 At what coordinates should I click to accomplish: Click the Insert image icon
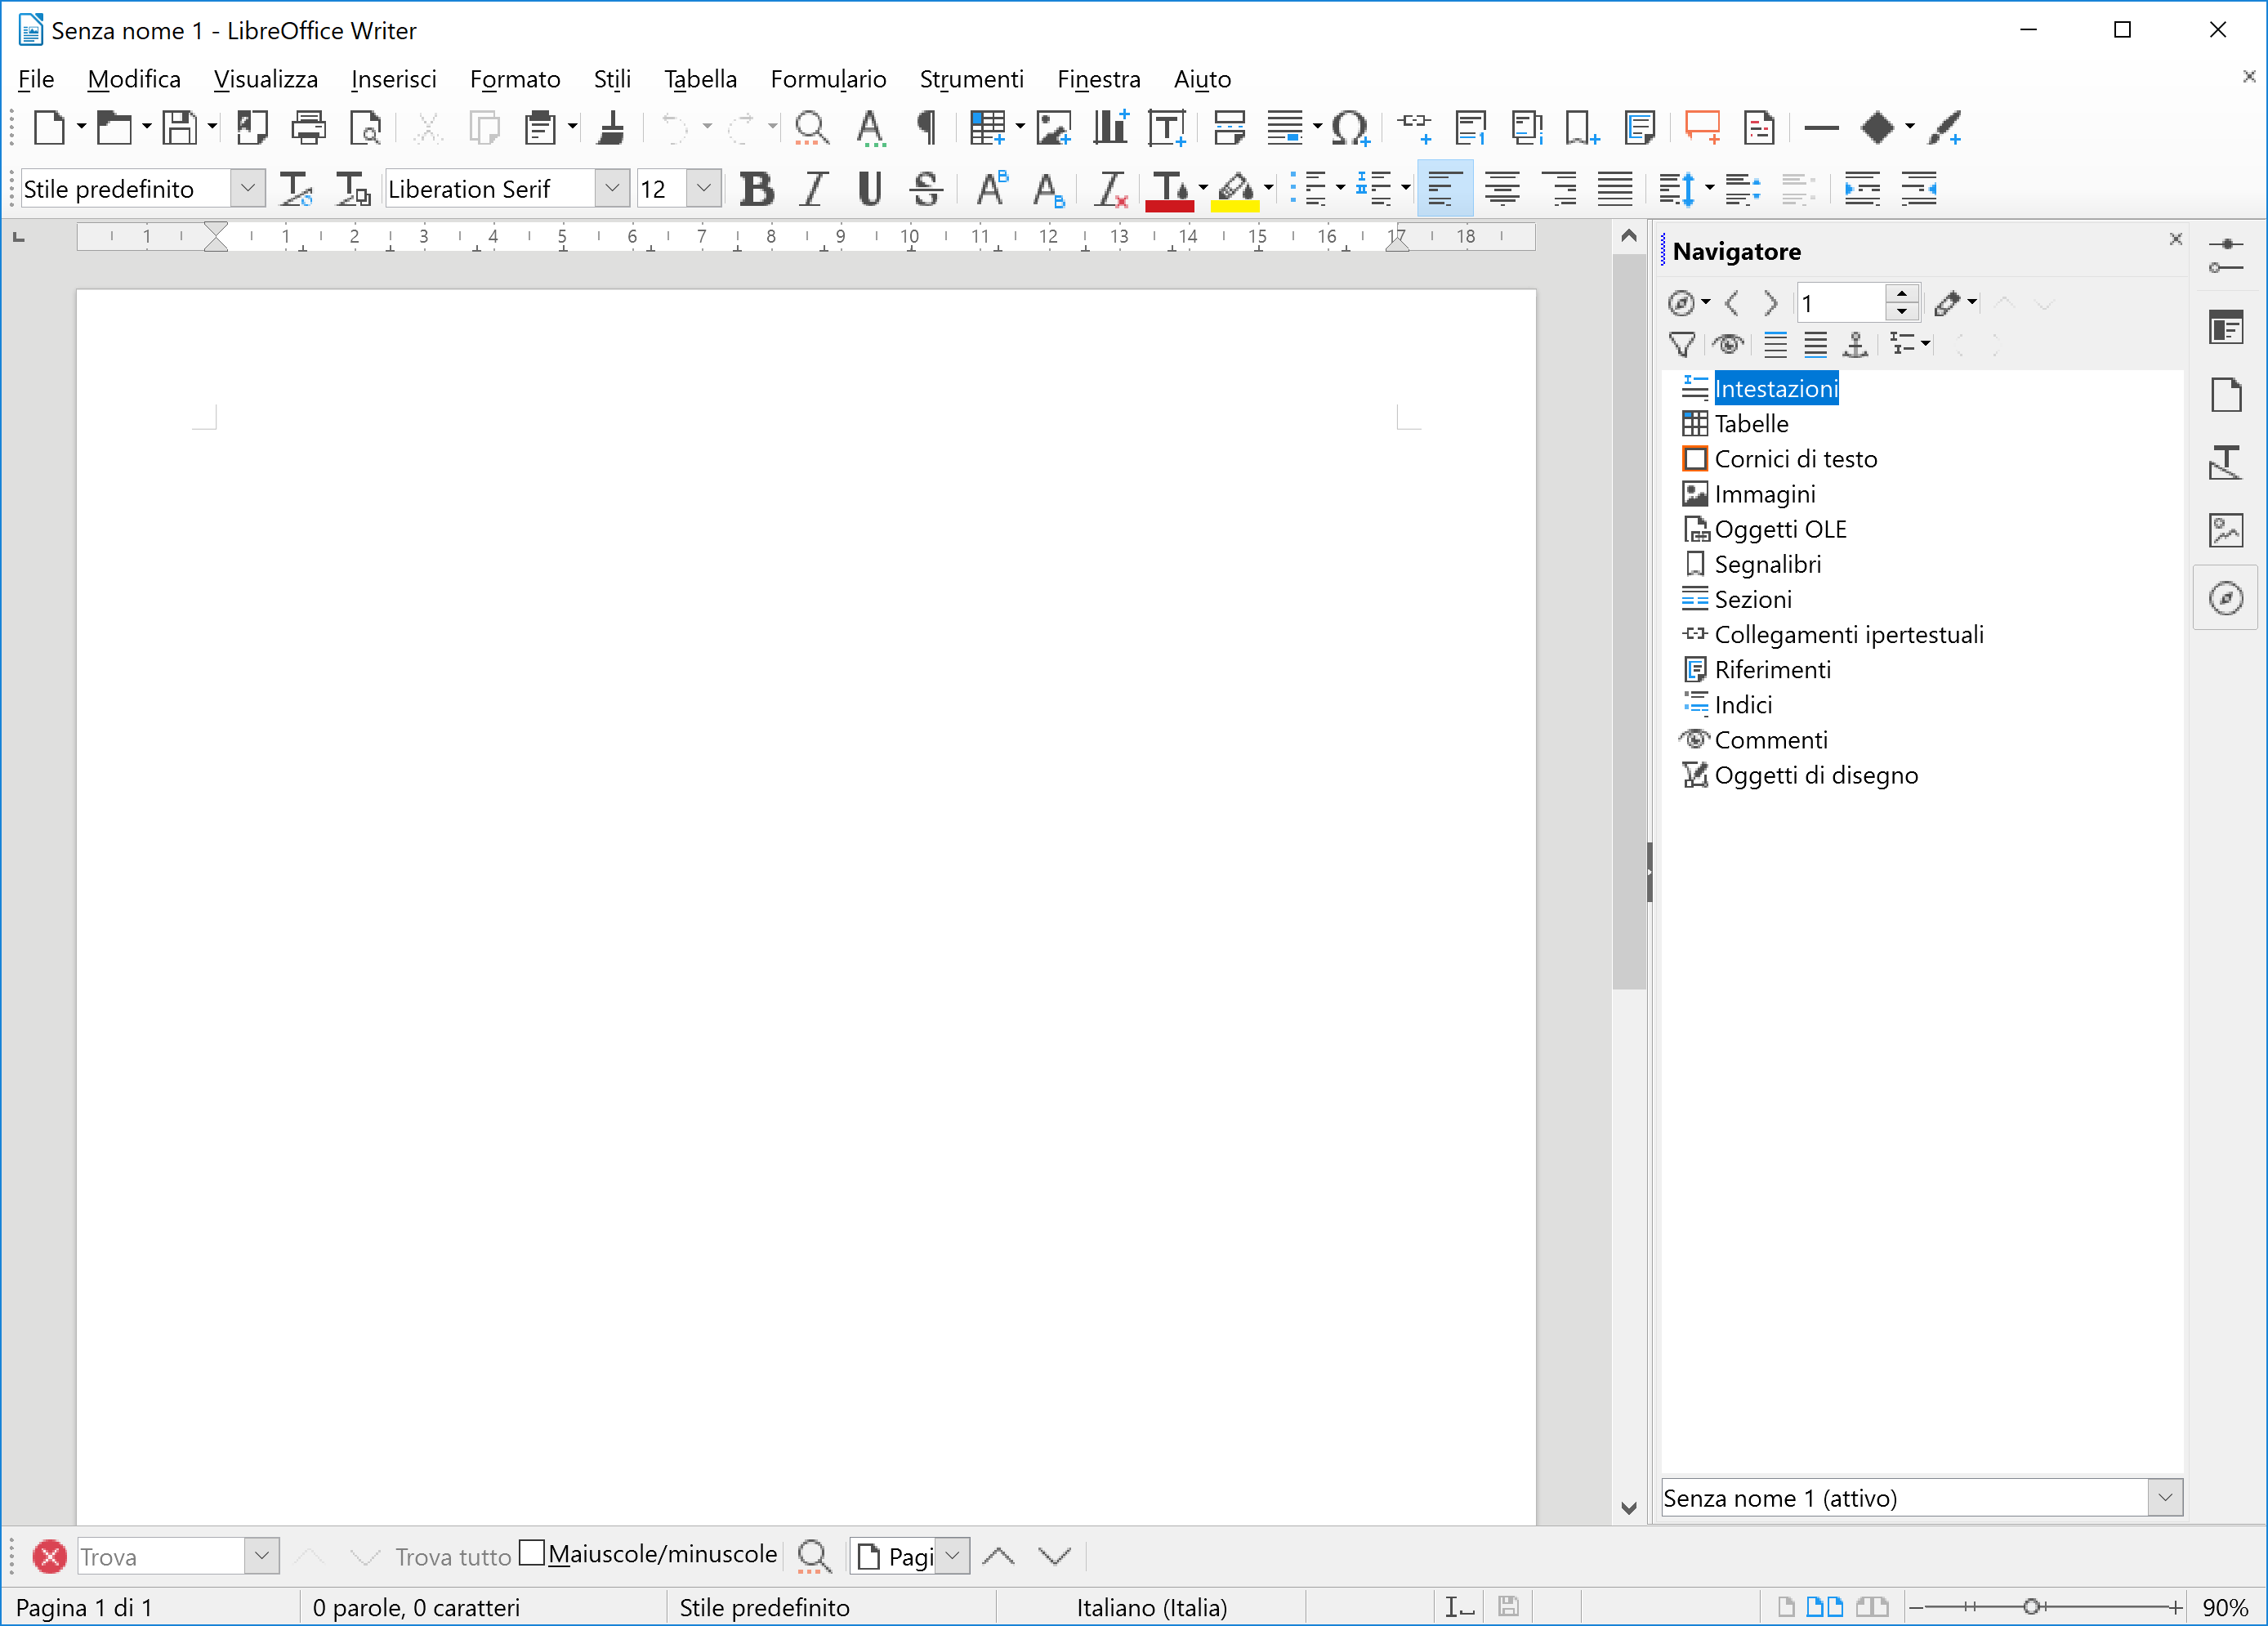tap(1053, 128)
